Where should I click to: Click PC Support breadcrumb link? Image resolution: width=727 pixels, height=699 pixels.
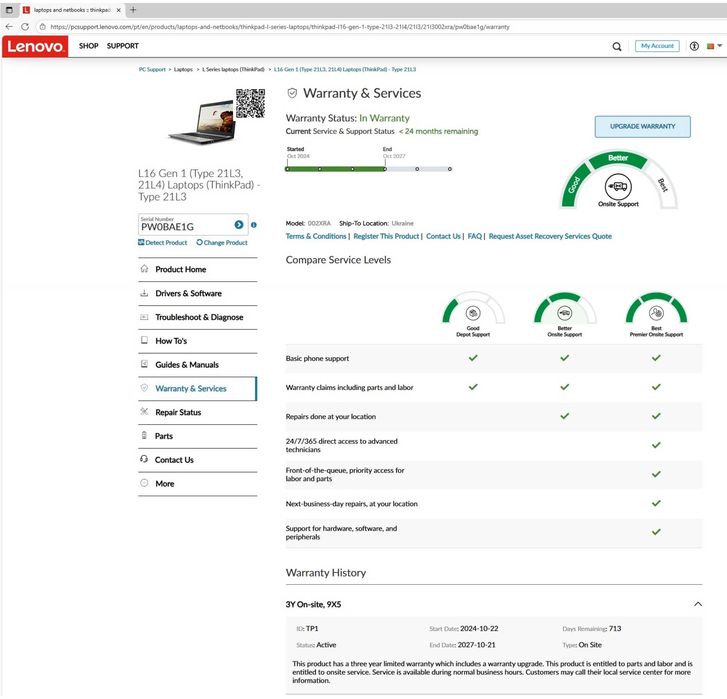[152, 70]
